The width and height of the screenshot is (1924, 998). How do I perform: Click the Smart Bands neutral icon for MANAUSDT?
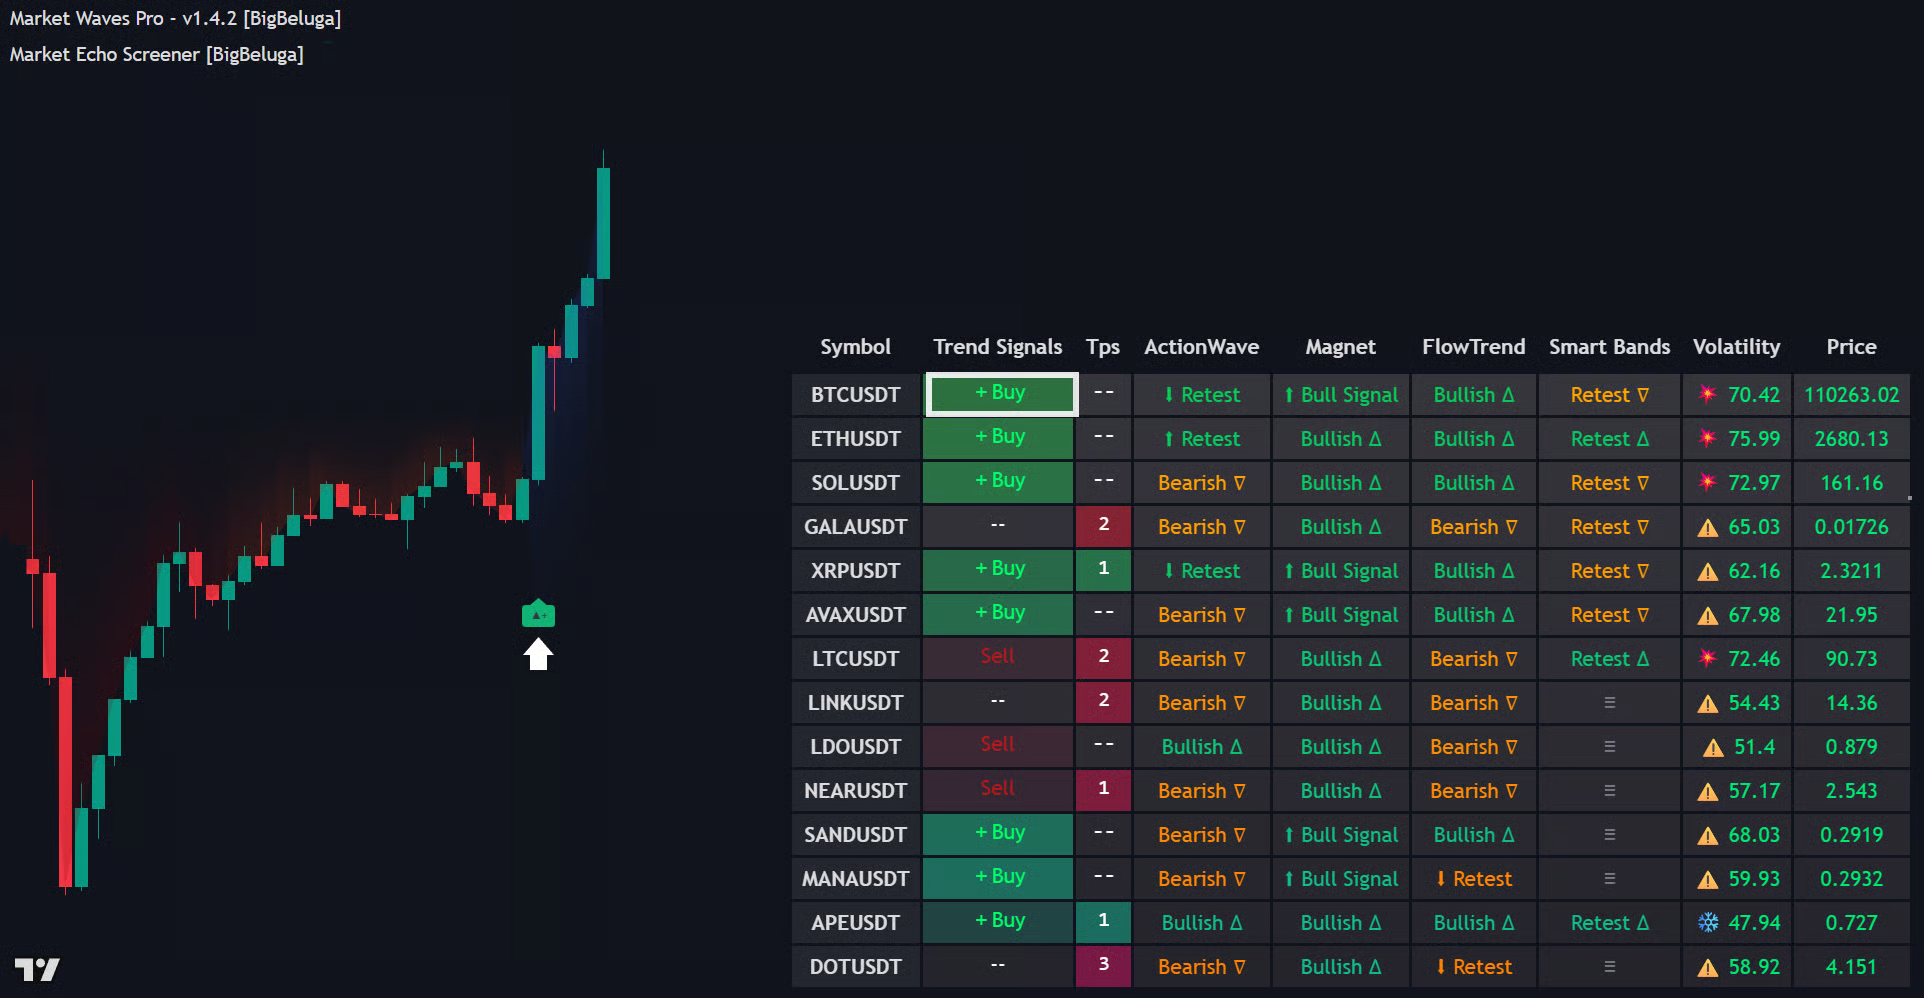(x=1609, y=879)
